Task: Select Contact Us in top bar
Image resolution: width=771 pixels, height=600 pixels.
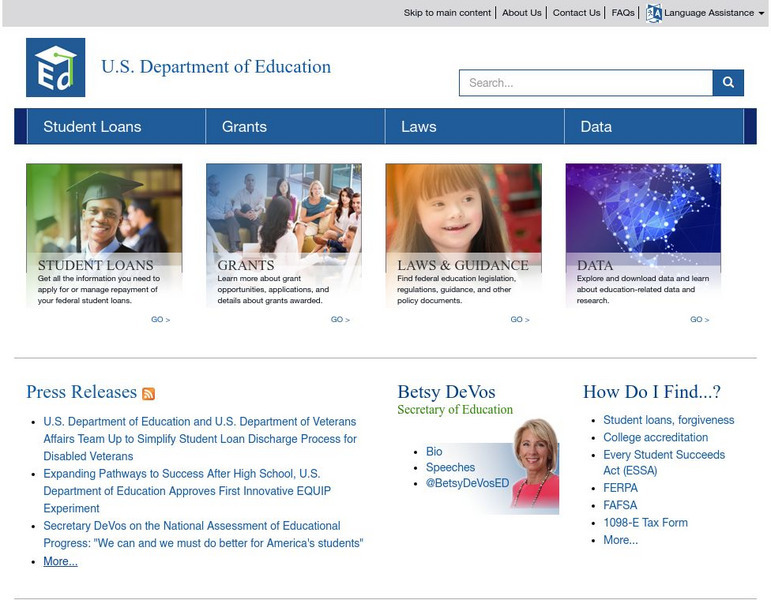Action: (576, 13)
